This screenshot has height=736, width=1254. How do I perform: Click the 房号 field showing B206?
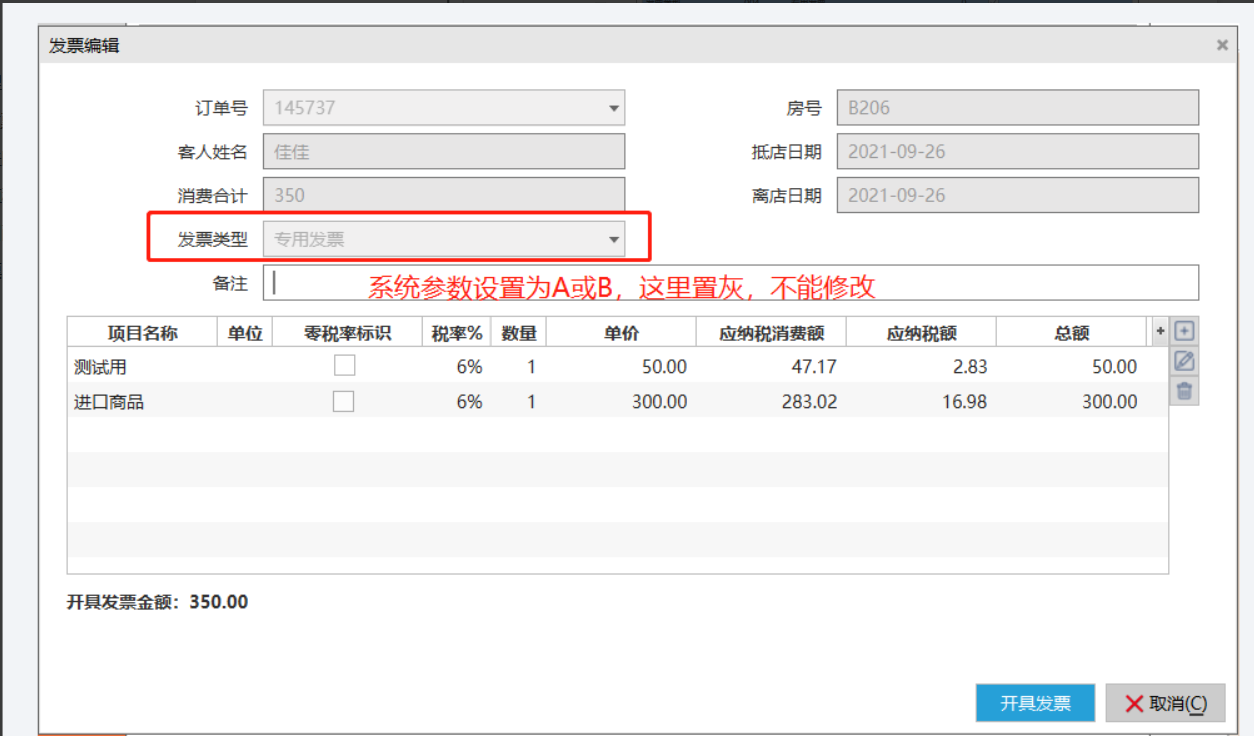[1017, 108]
